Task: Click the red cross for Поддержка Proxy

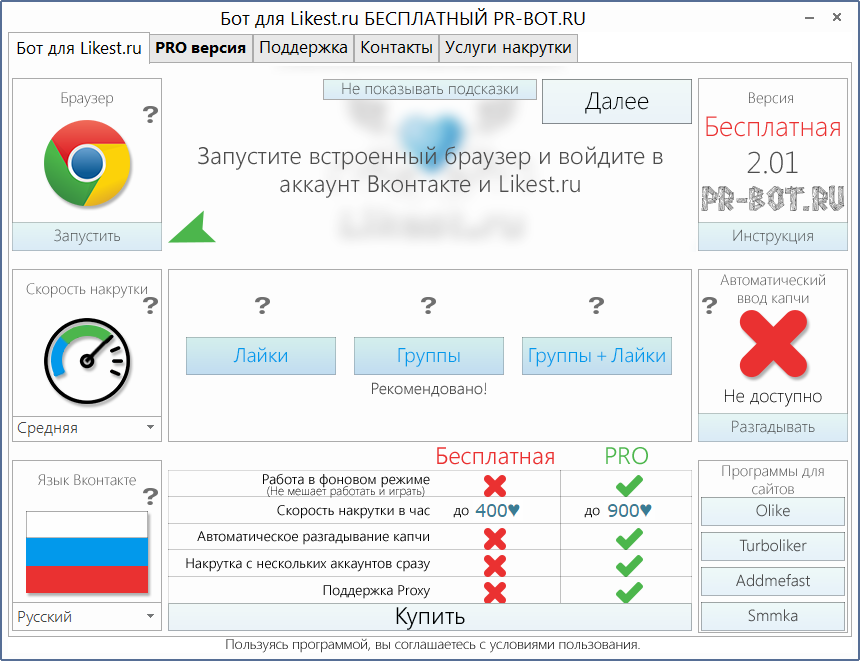Action: [x=495, y=592]
